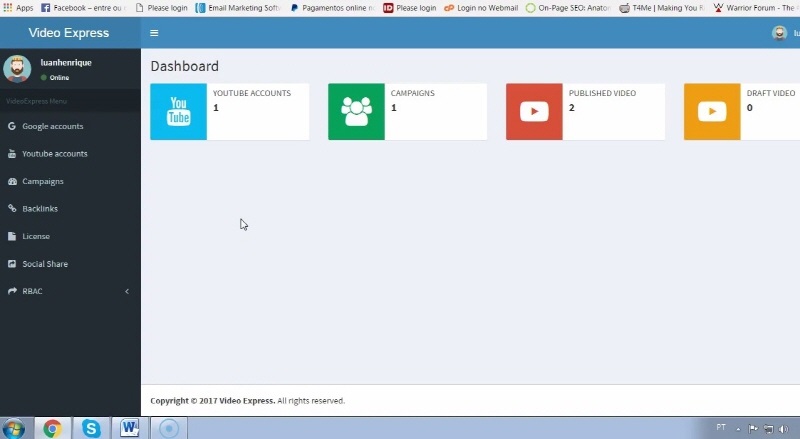
Task: Open Chrome from the taskbar
Action: [x=52, y=428]
